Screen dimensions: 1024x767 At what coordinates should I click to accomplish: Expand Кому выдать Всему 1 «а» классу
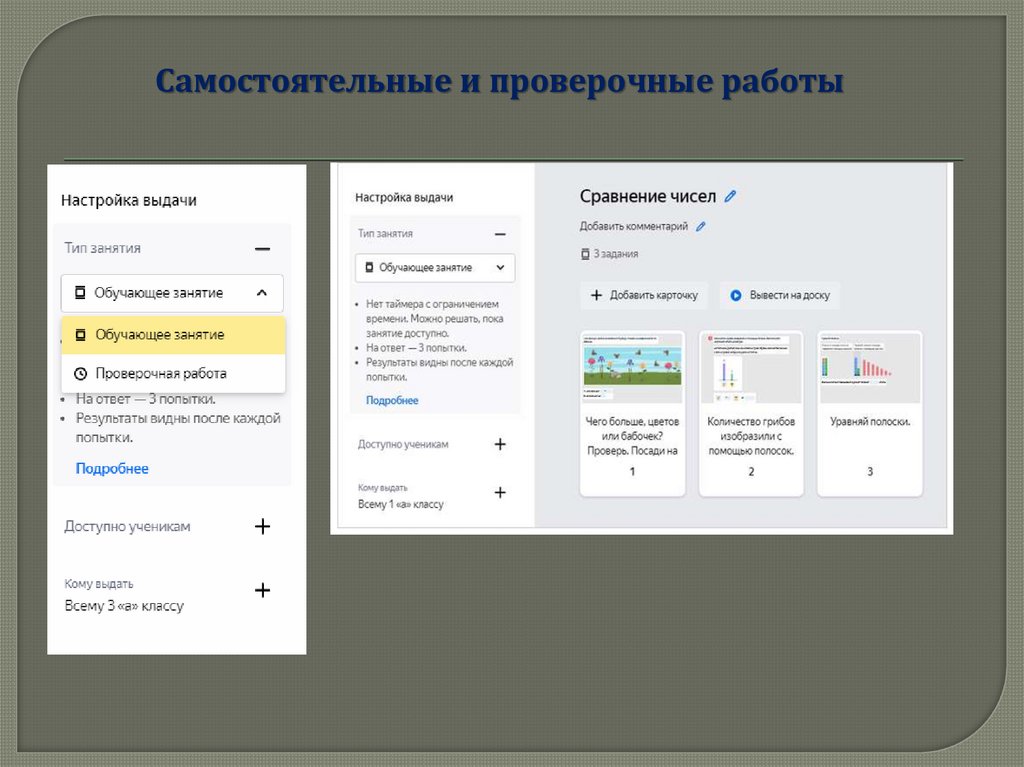500,493
